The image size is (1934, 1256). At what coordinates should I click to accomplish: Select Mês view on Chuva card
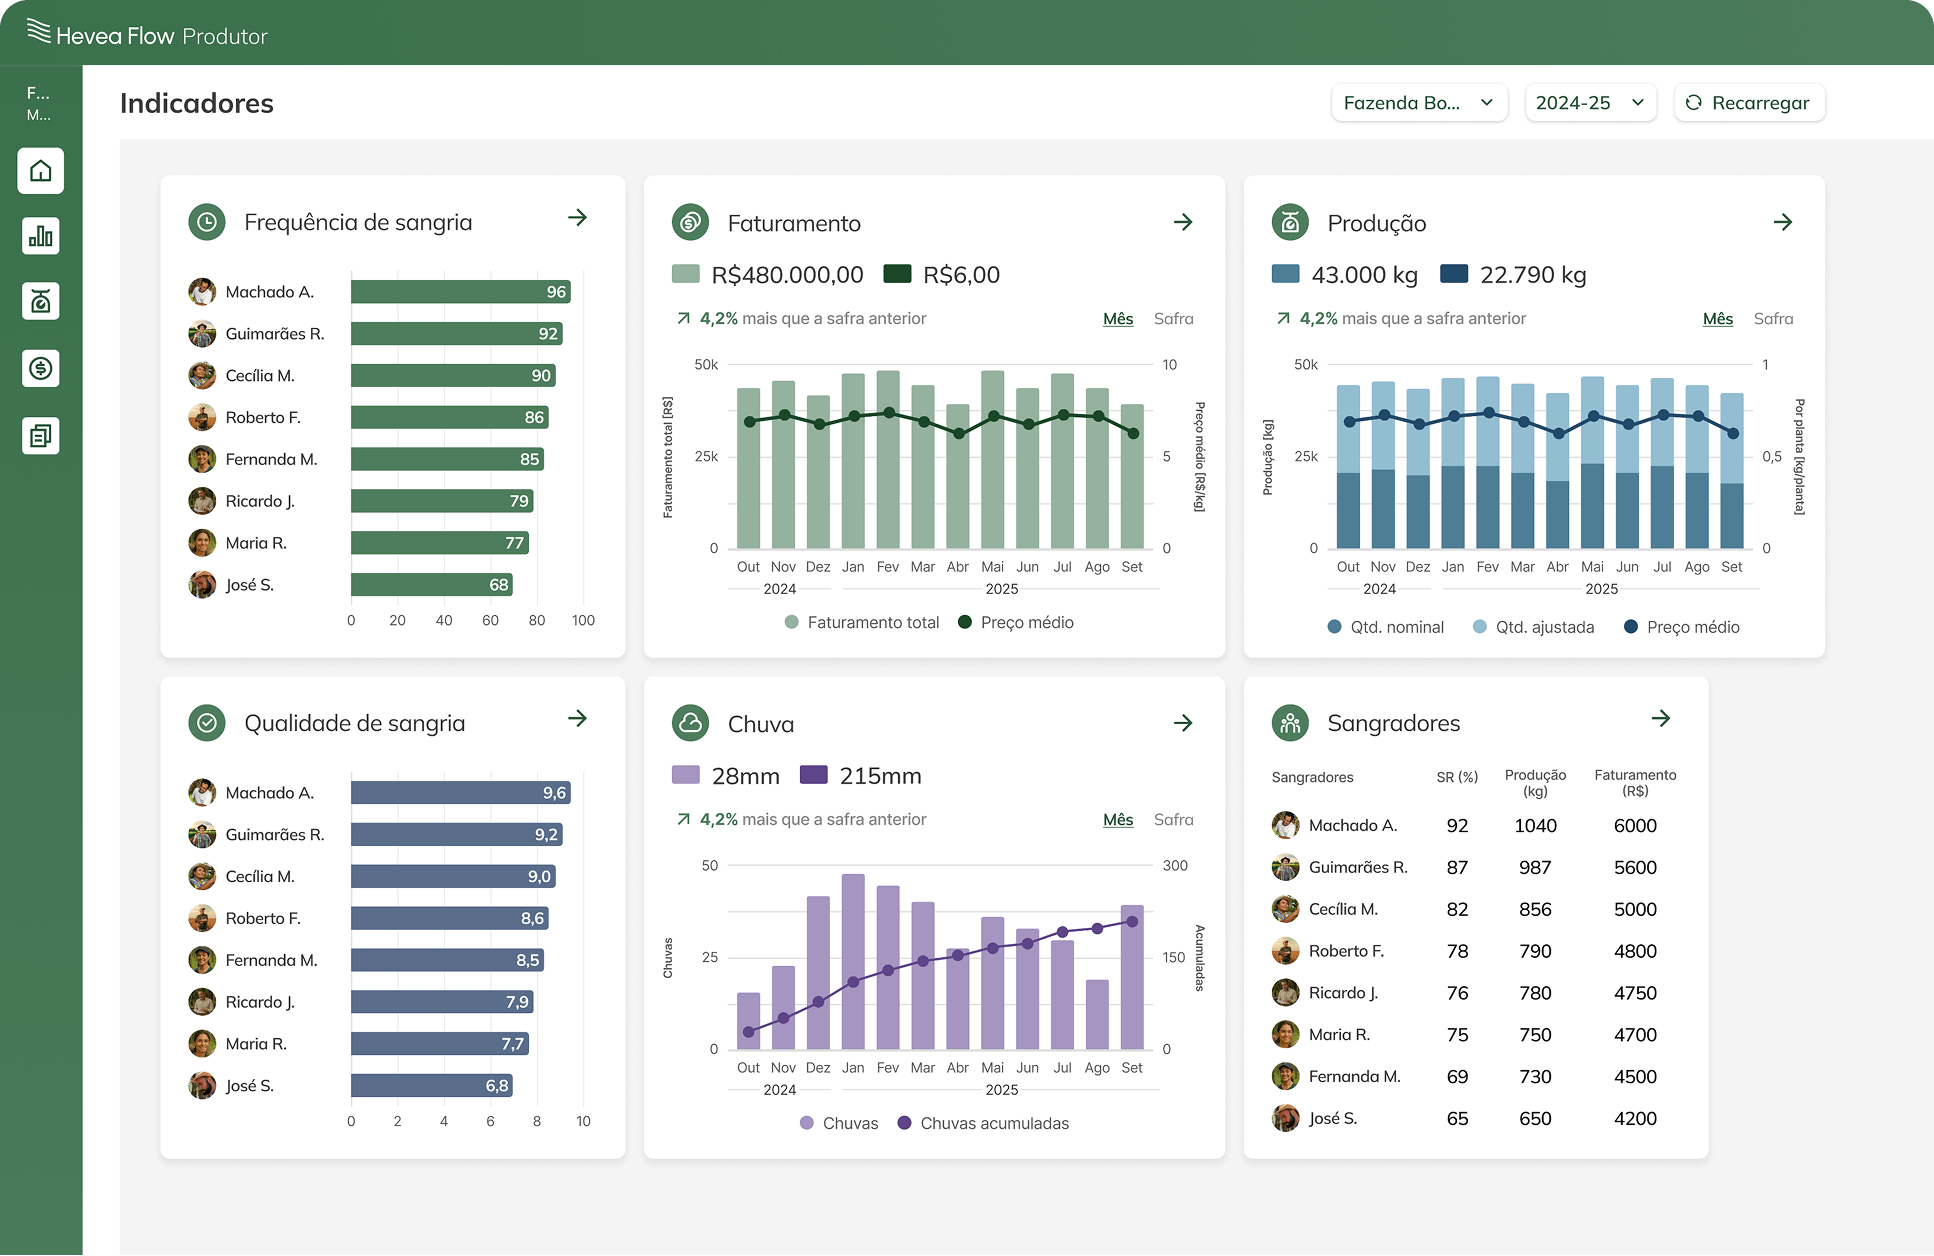pos(1117,819)
